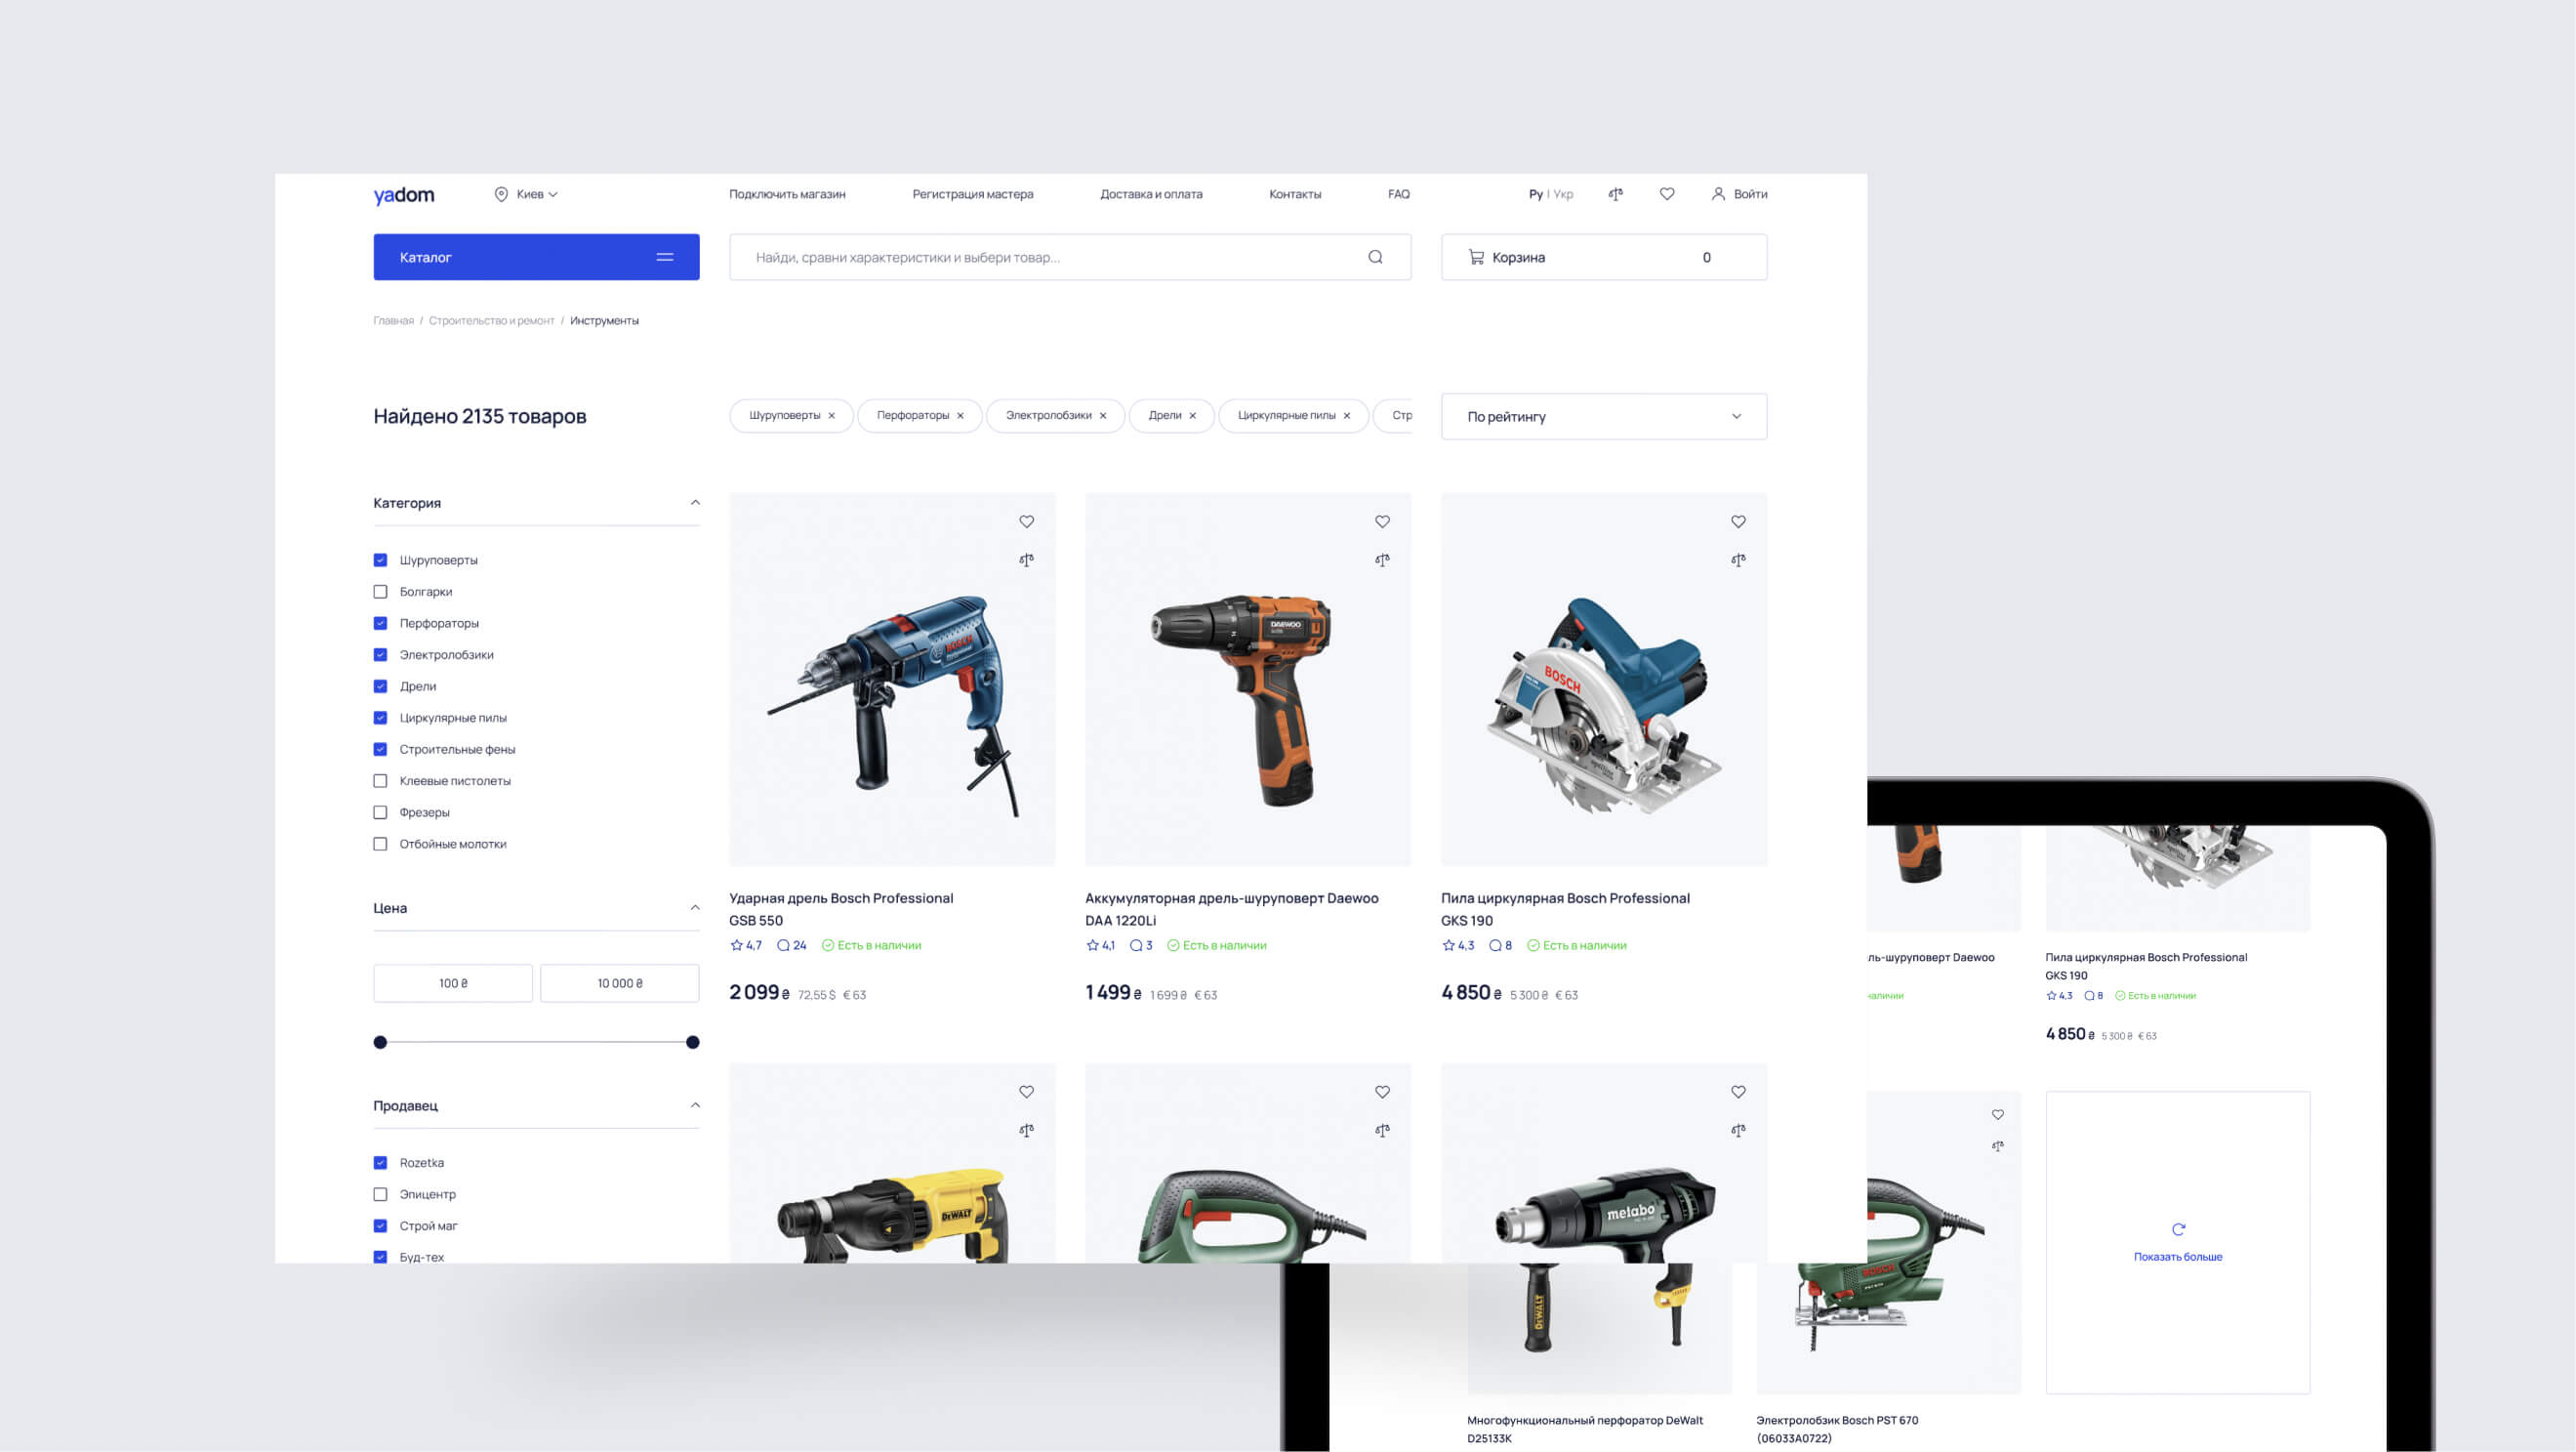This screenshot has height=1452, width=2576.
Task: Add DeWalt yellow hammer drill to comparison
Action: (1026, 1130)
